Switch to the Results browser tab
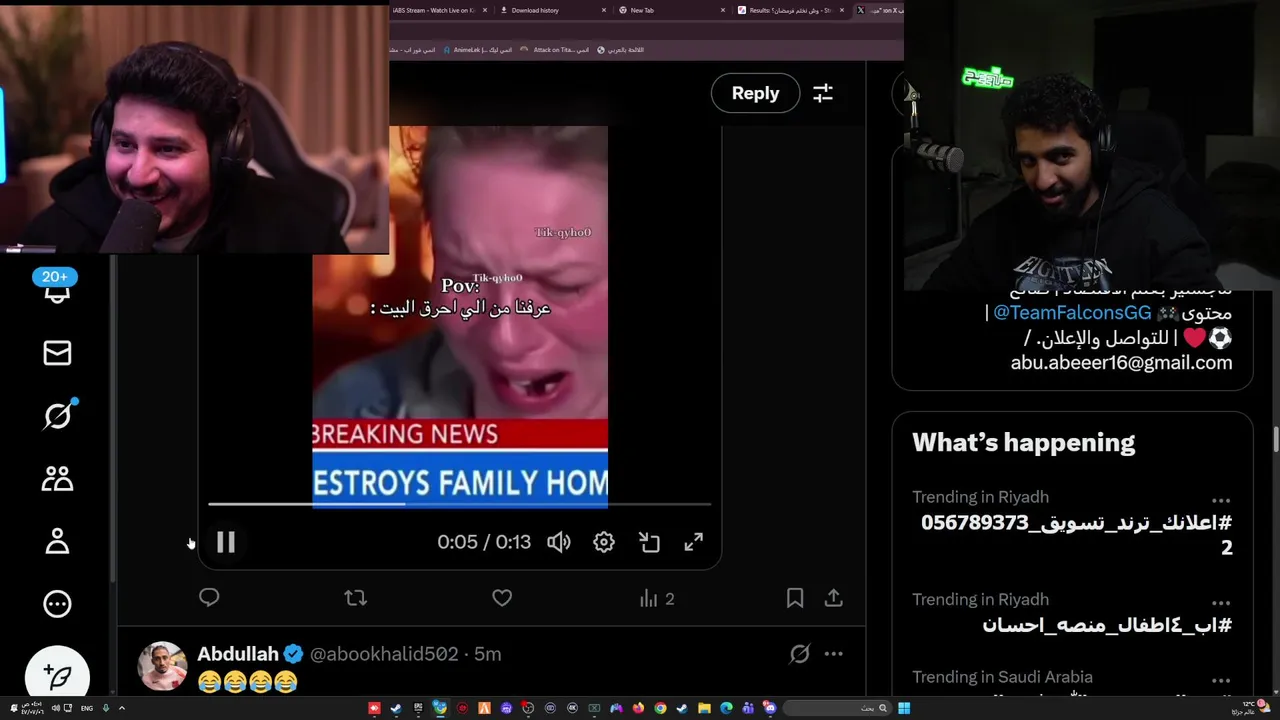 tap(788, 10)
